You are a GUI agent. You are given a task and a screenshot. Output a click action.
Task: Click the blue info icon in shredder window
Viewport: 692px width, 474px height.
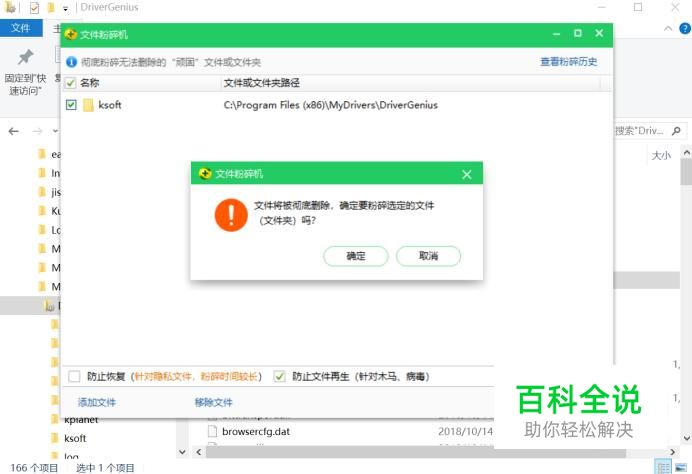(71, 62)
